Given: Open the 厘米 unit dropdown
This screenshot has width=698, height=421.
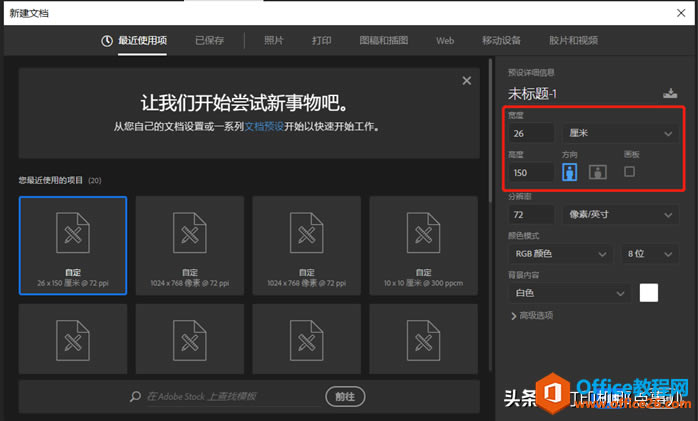Looking at the screenshot, I should (x=621, y=133).
